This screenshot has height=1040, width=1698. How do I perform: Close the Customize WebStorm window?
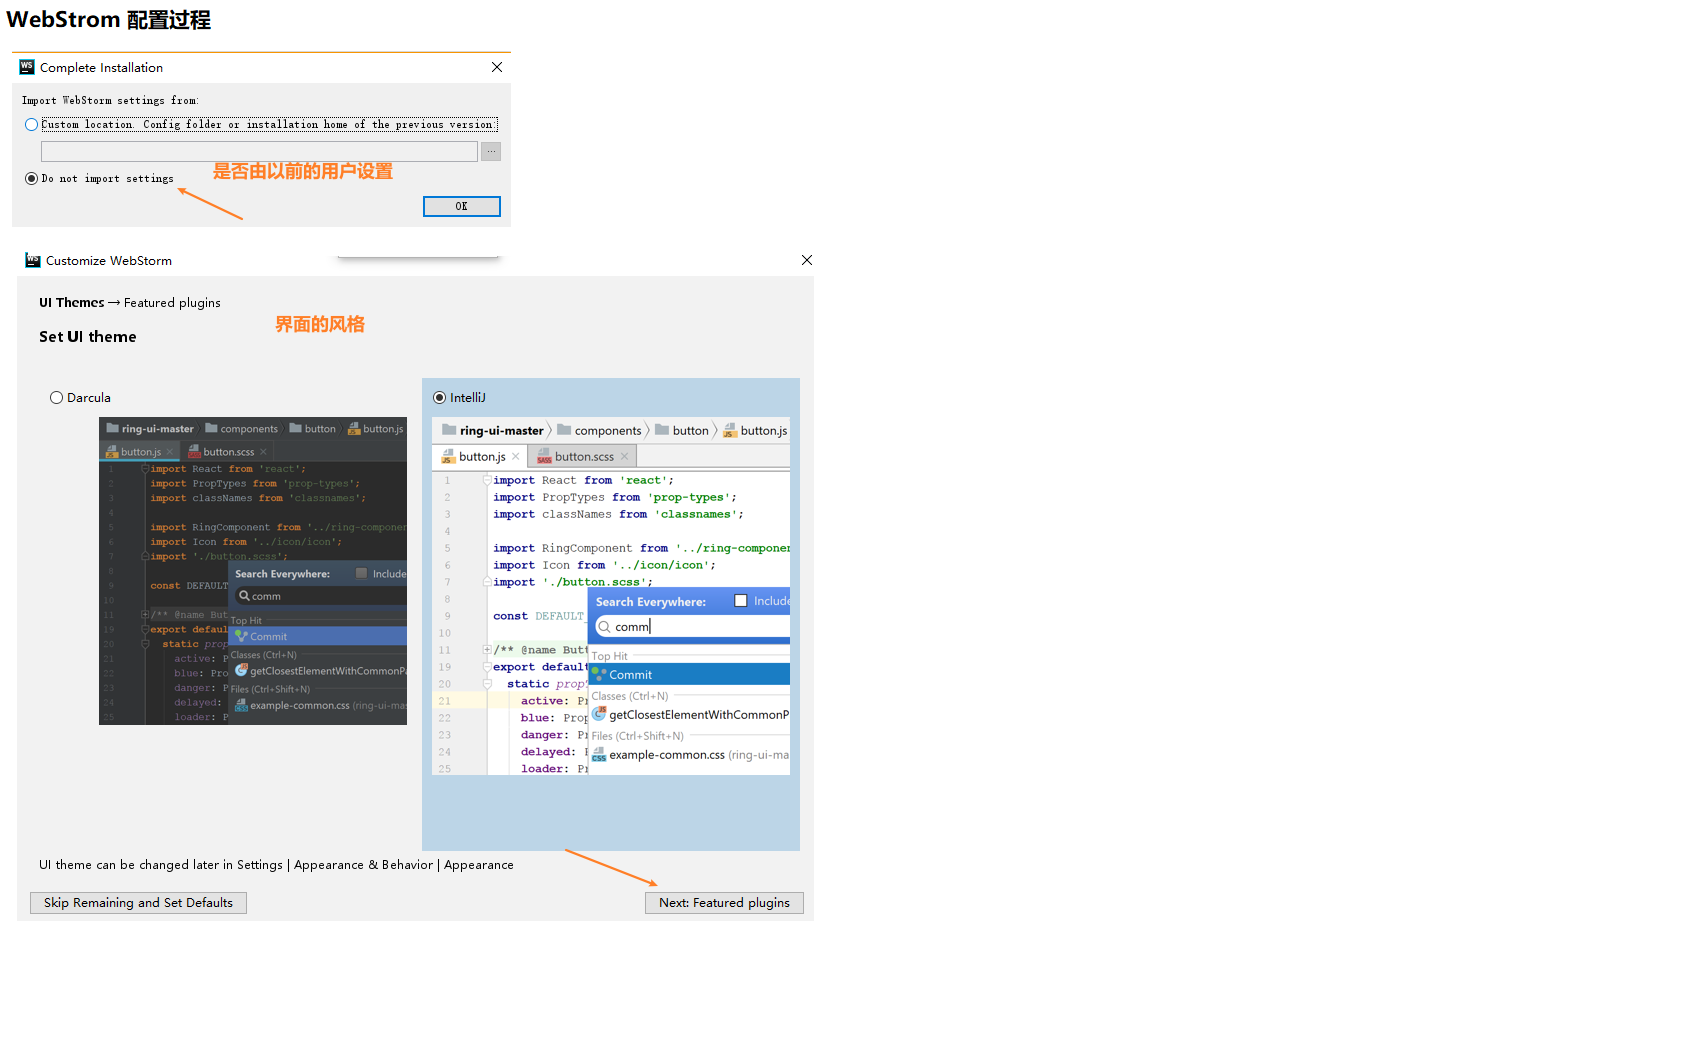[x=807, y=260]
